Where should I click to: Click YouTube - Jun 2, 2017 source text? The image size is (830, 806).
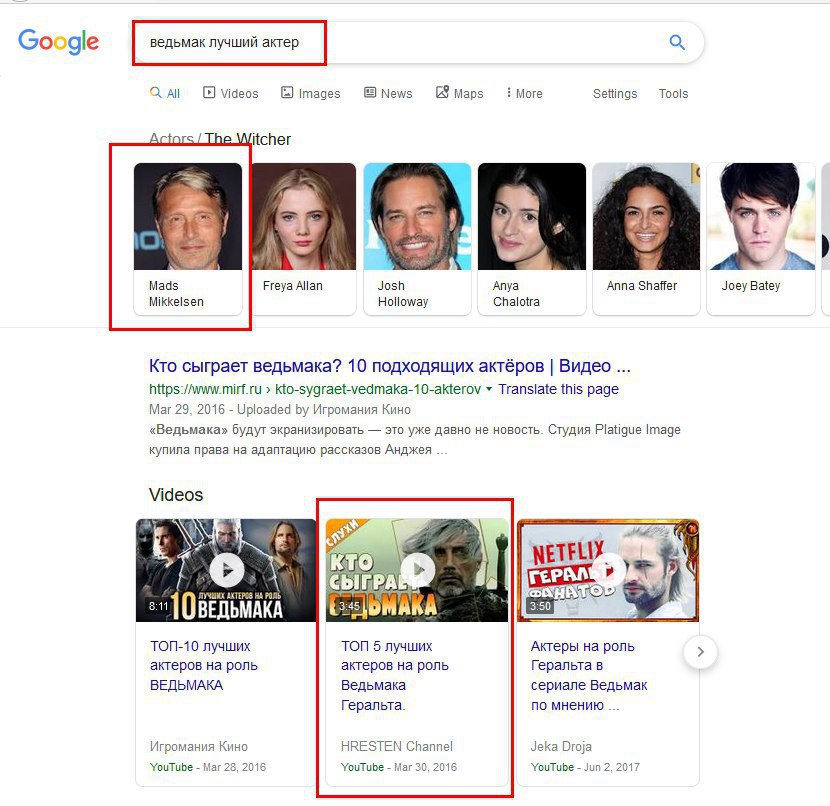tap(585, 767)
